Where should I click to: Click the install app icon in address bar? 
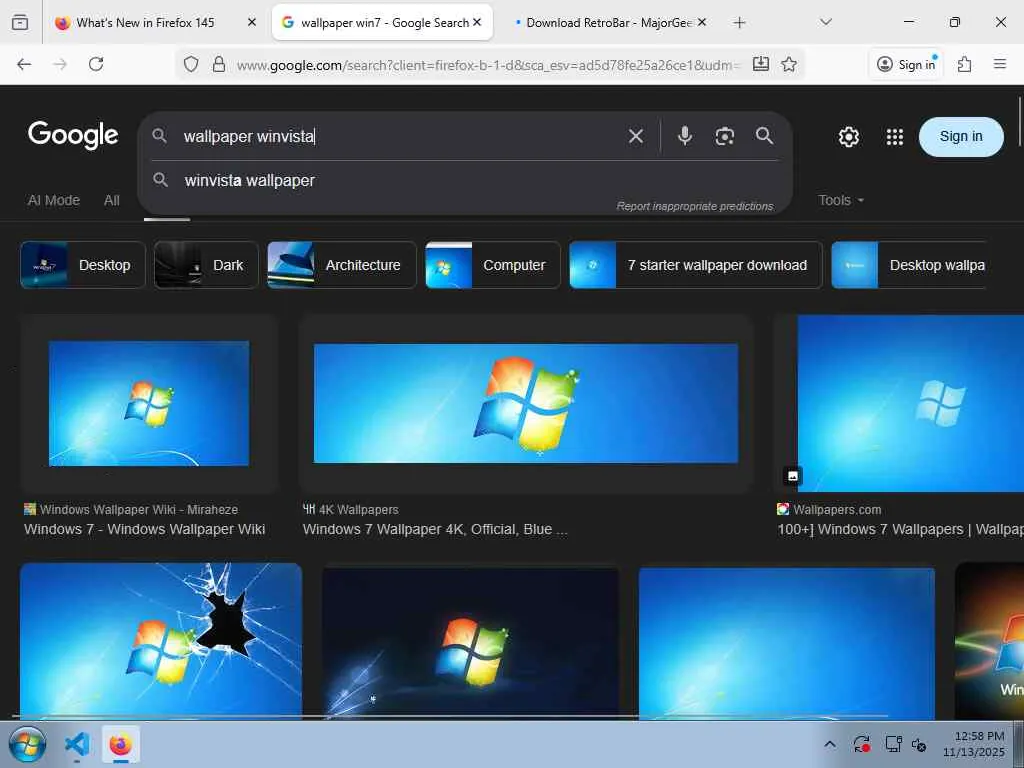pyautogui.click(x=761, y=64)
